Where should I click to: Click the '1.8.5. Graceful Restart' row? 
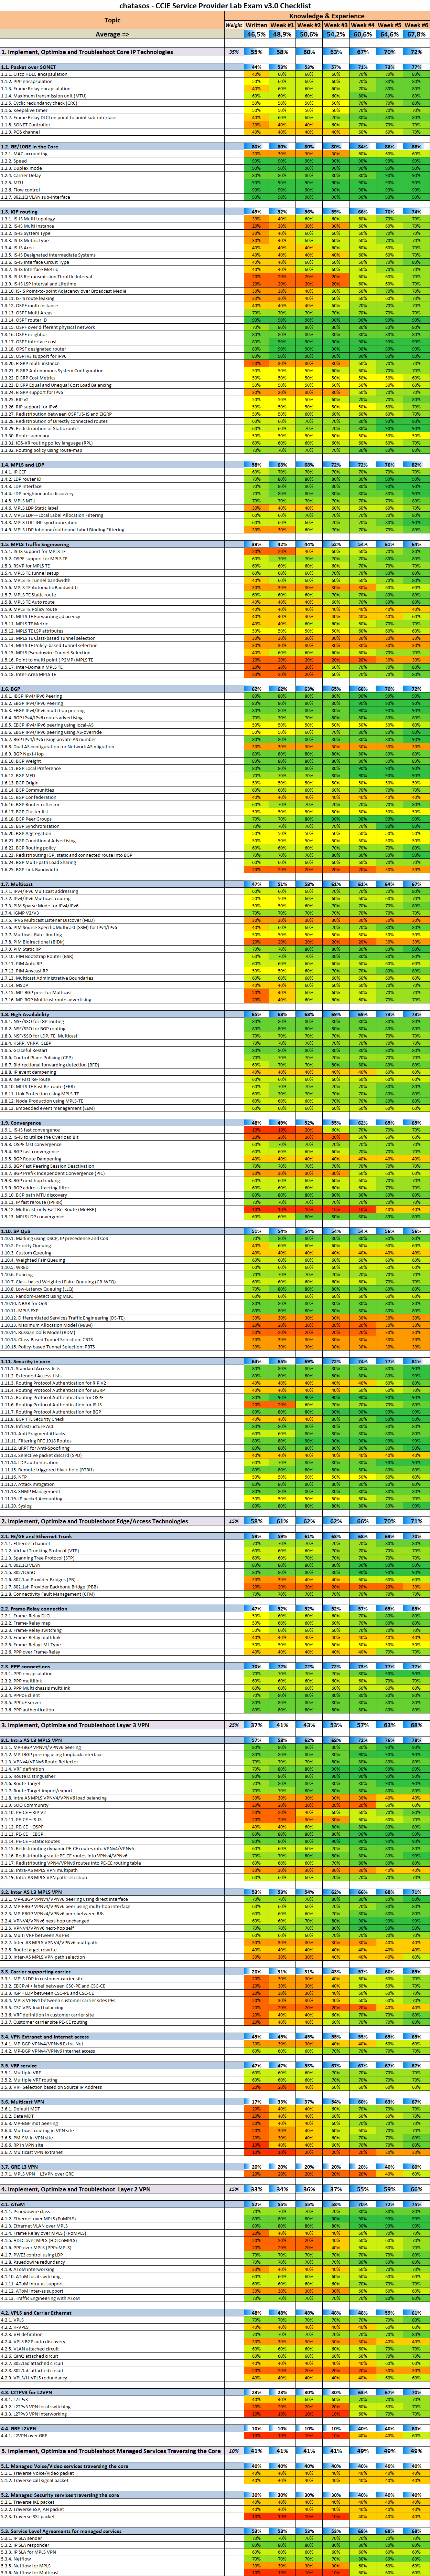tap(112, 1050)
